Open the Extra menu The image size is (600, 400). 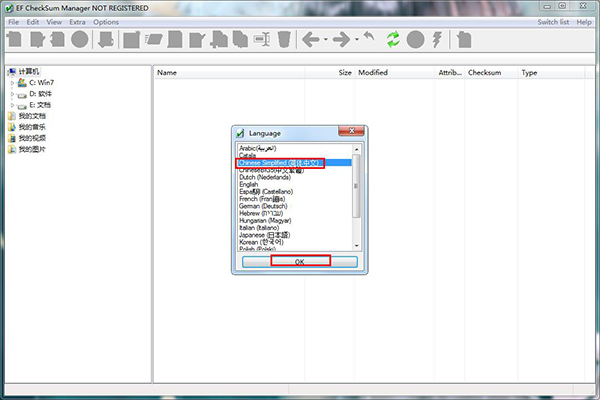77,21
